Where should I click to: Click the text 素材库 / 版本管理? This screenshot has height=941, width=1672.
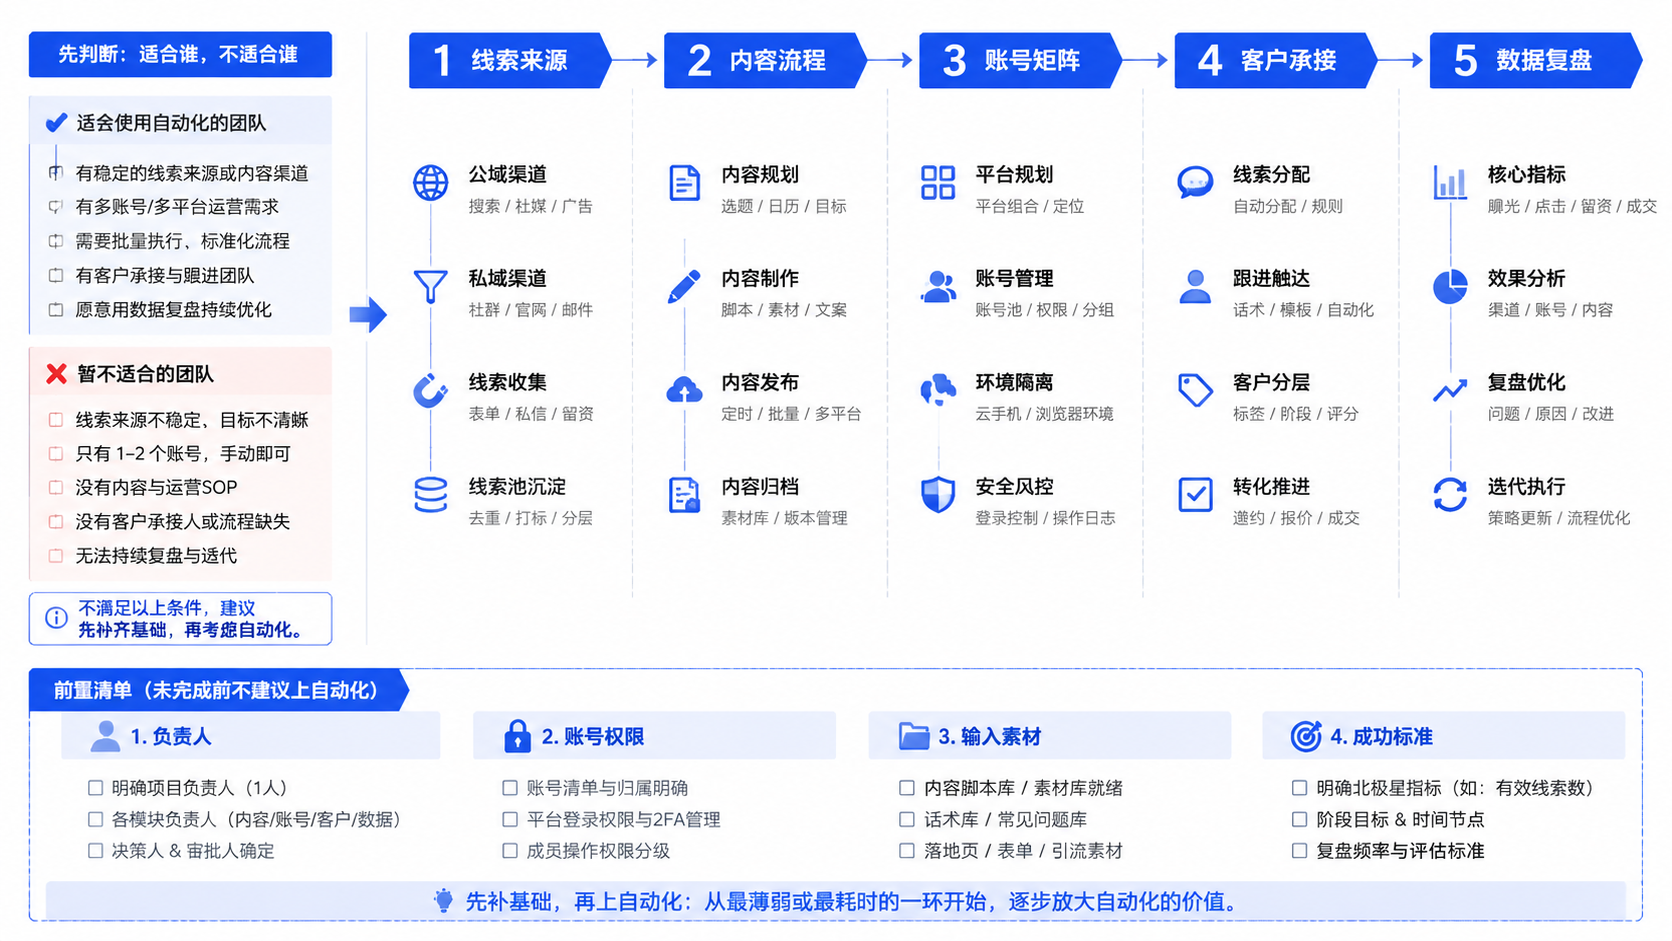784,518
